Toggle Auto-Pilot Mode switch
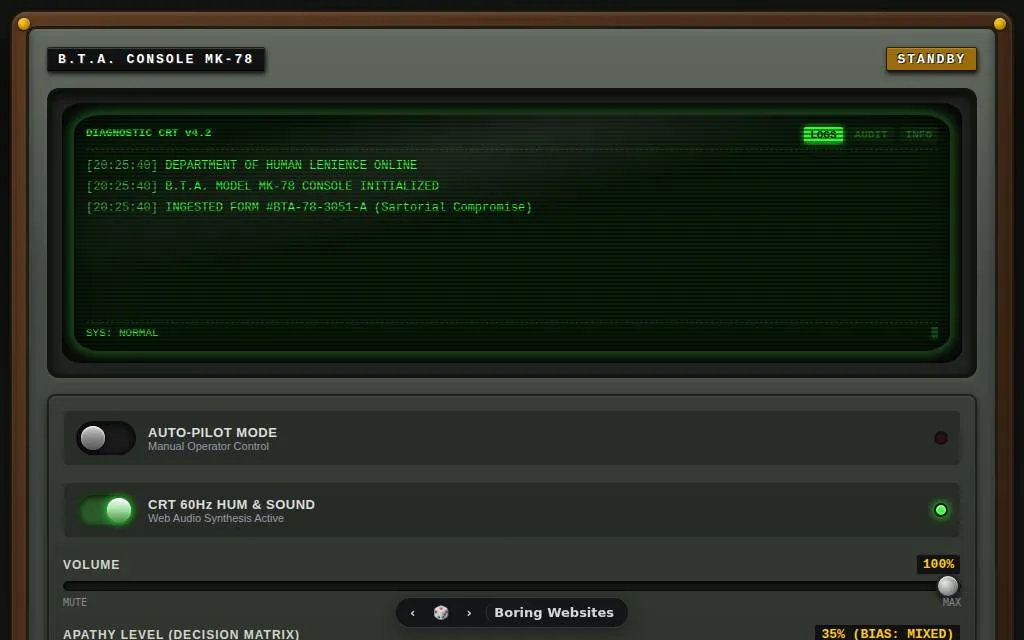 (x=106, y=438)
